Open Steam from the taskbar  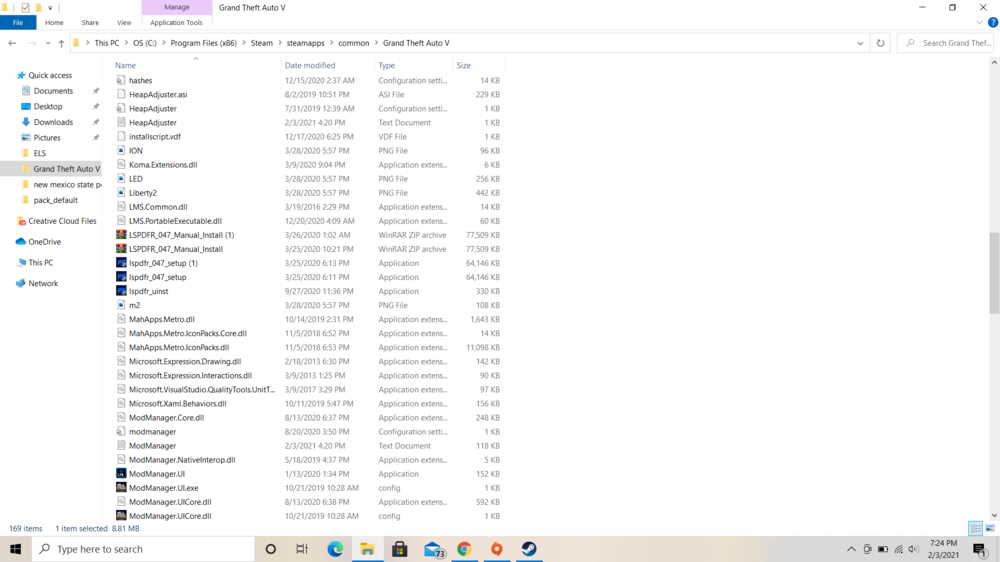tap(529, 549)
